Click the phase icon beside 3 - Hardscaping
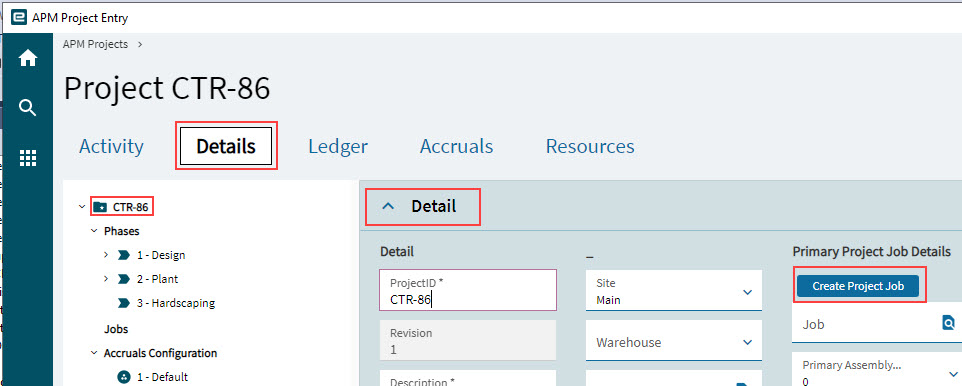962x386 pixels. point(124,303)
